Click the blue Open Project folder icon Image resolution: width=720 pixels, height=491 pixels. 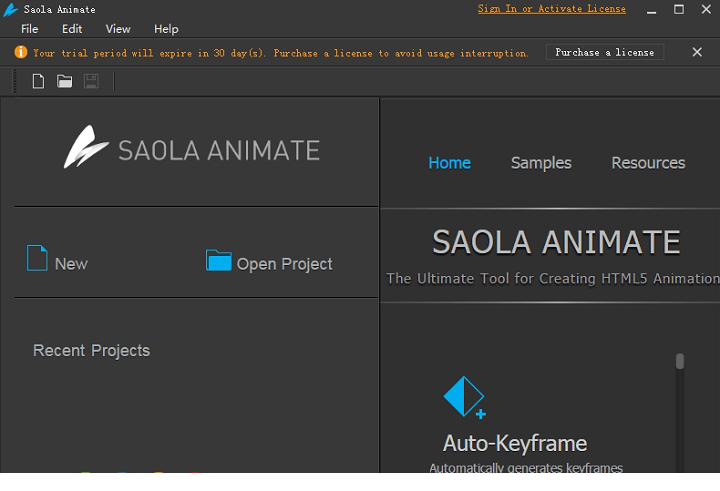coord(219,260)
